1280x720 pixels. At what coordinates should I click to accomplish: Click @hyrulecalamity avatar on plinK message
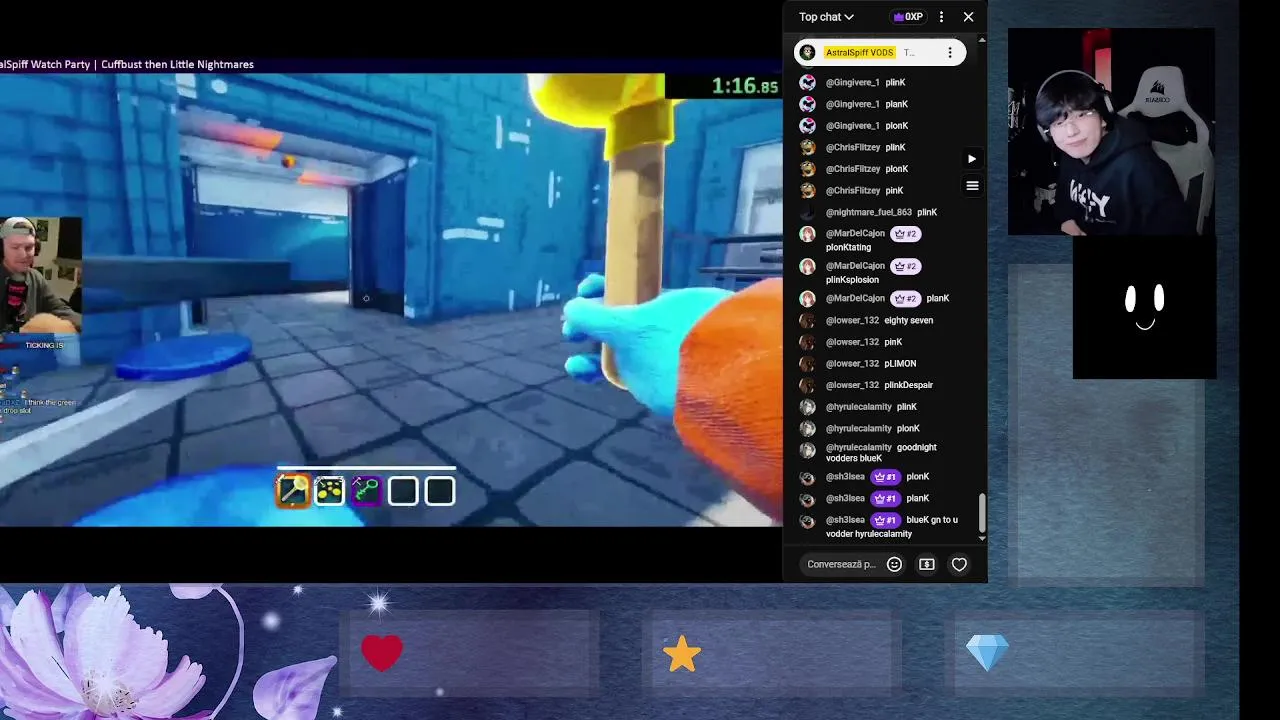(807, 407)
